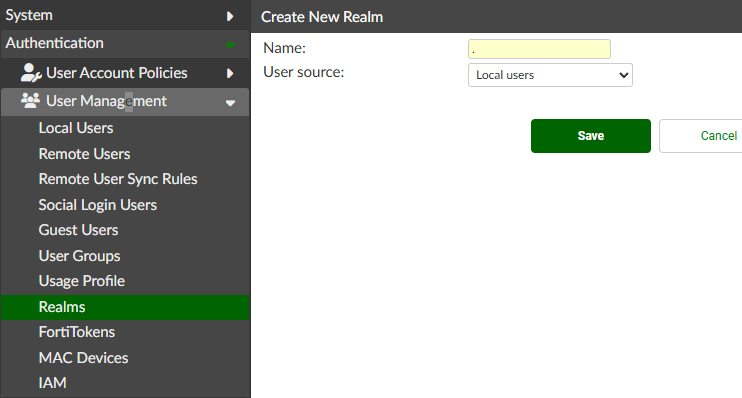
Task: Click the "Name:" label
Action: [284, 48]
